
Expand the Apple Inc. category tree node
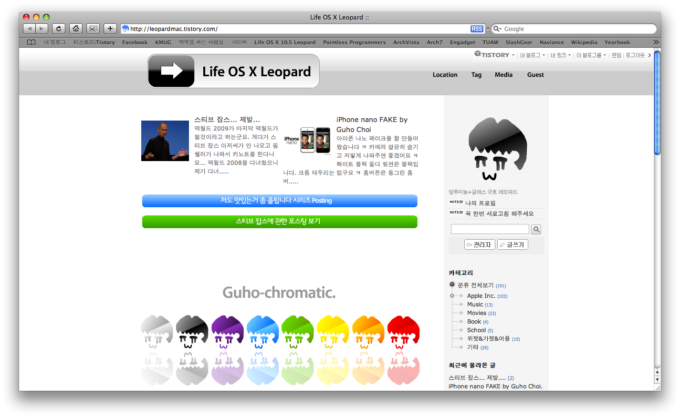[452, 296]
